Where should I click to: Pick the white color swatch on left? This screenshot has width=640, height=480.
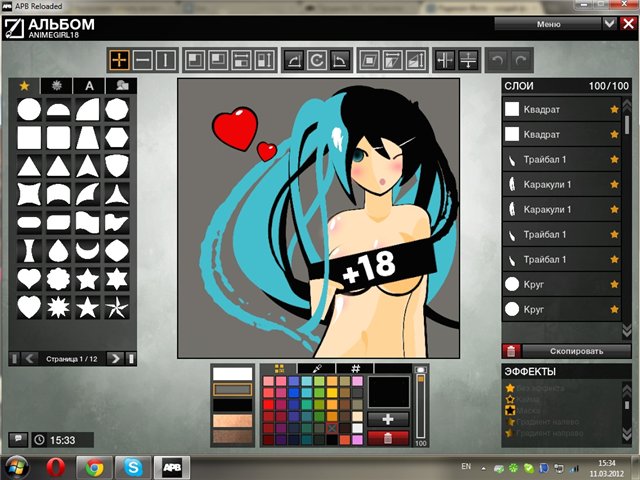pos(232,373)
